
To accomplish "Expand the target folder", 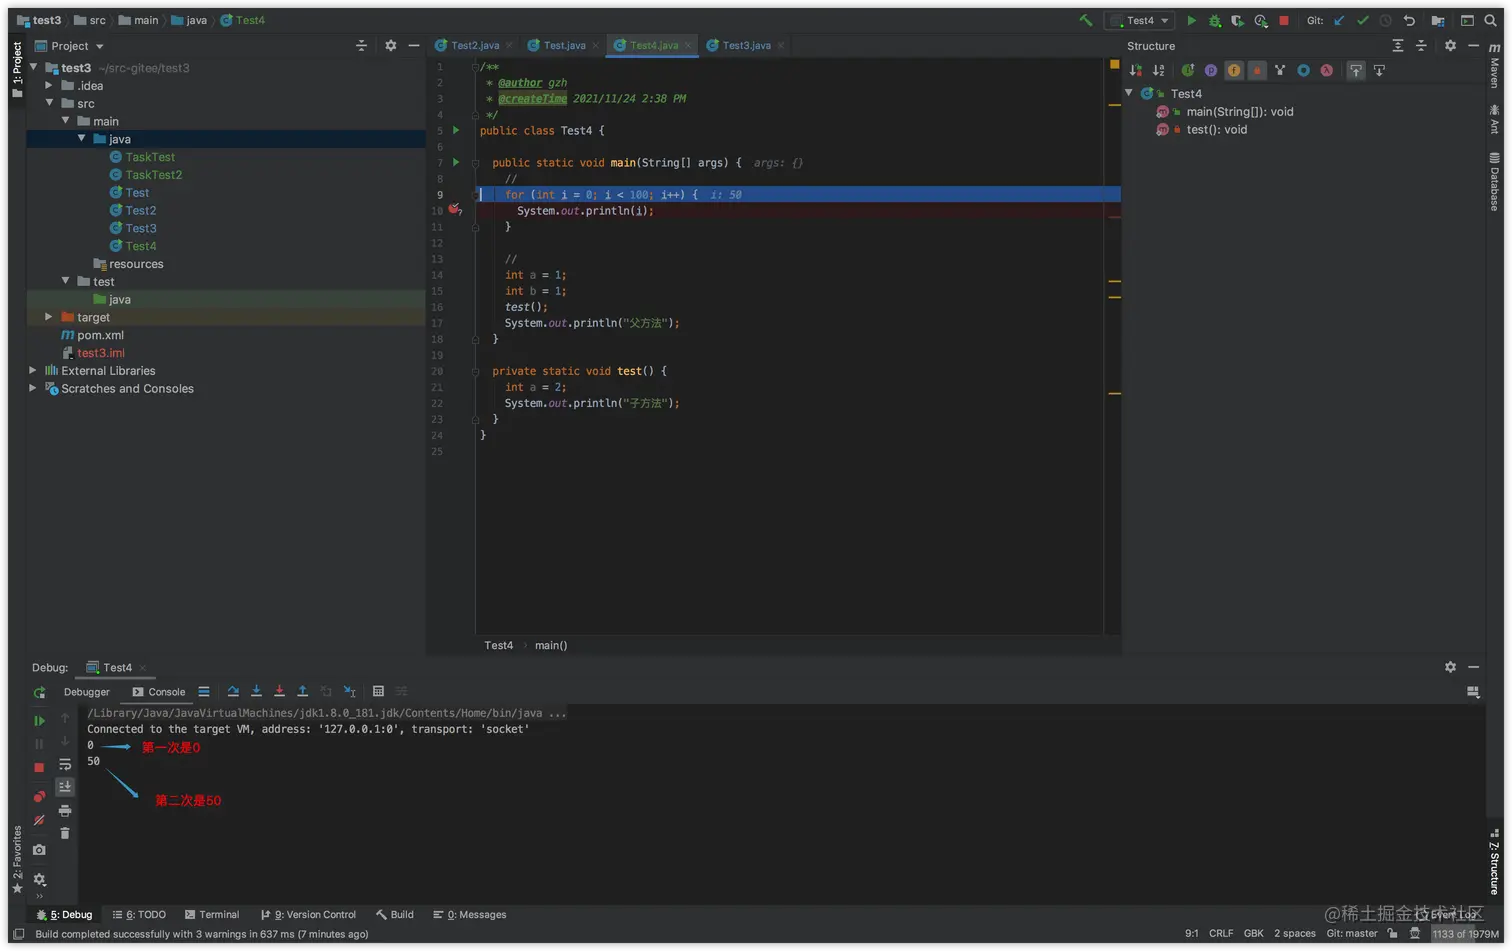I will tap(49, 316).
